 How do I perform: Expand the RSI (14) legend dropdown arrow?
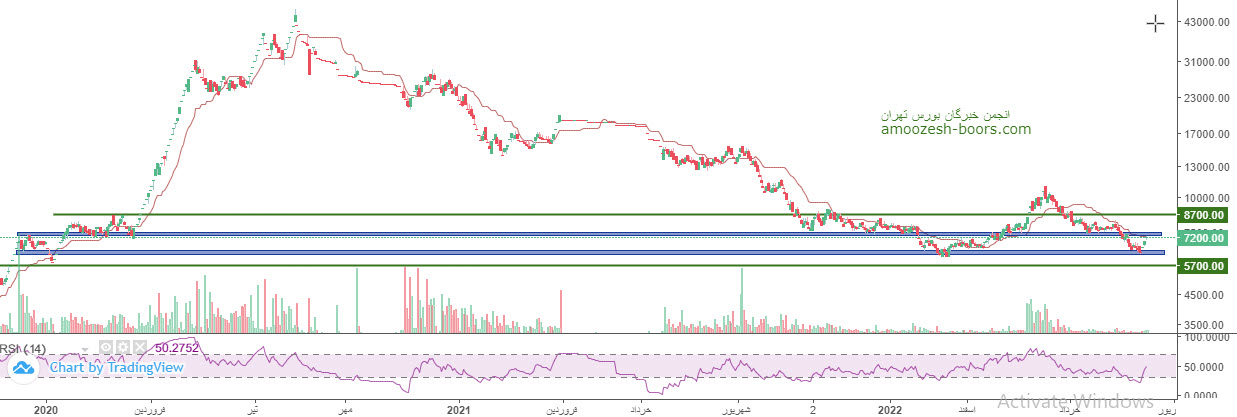(87, 347)
